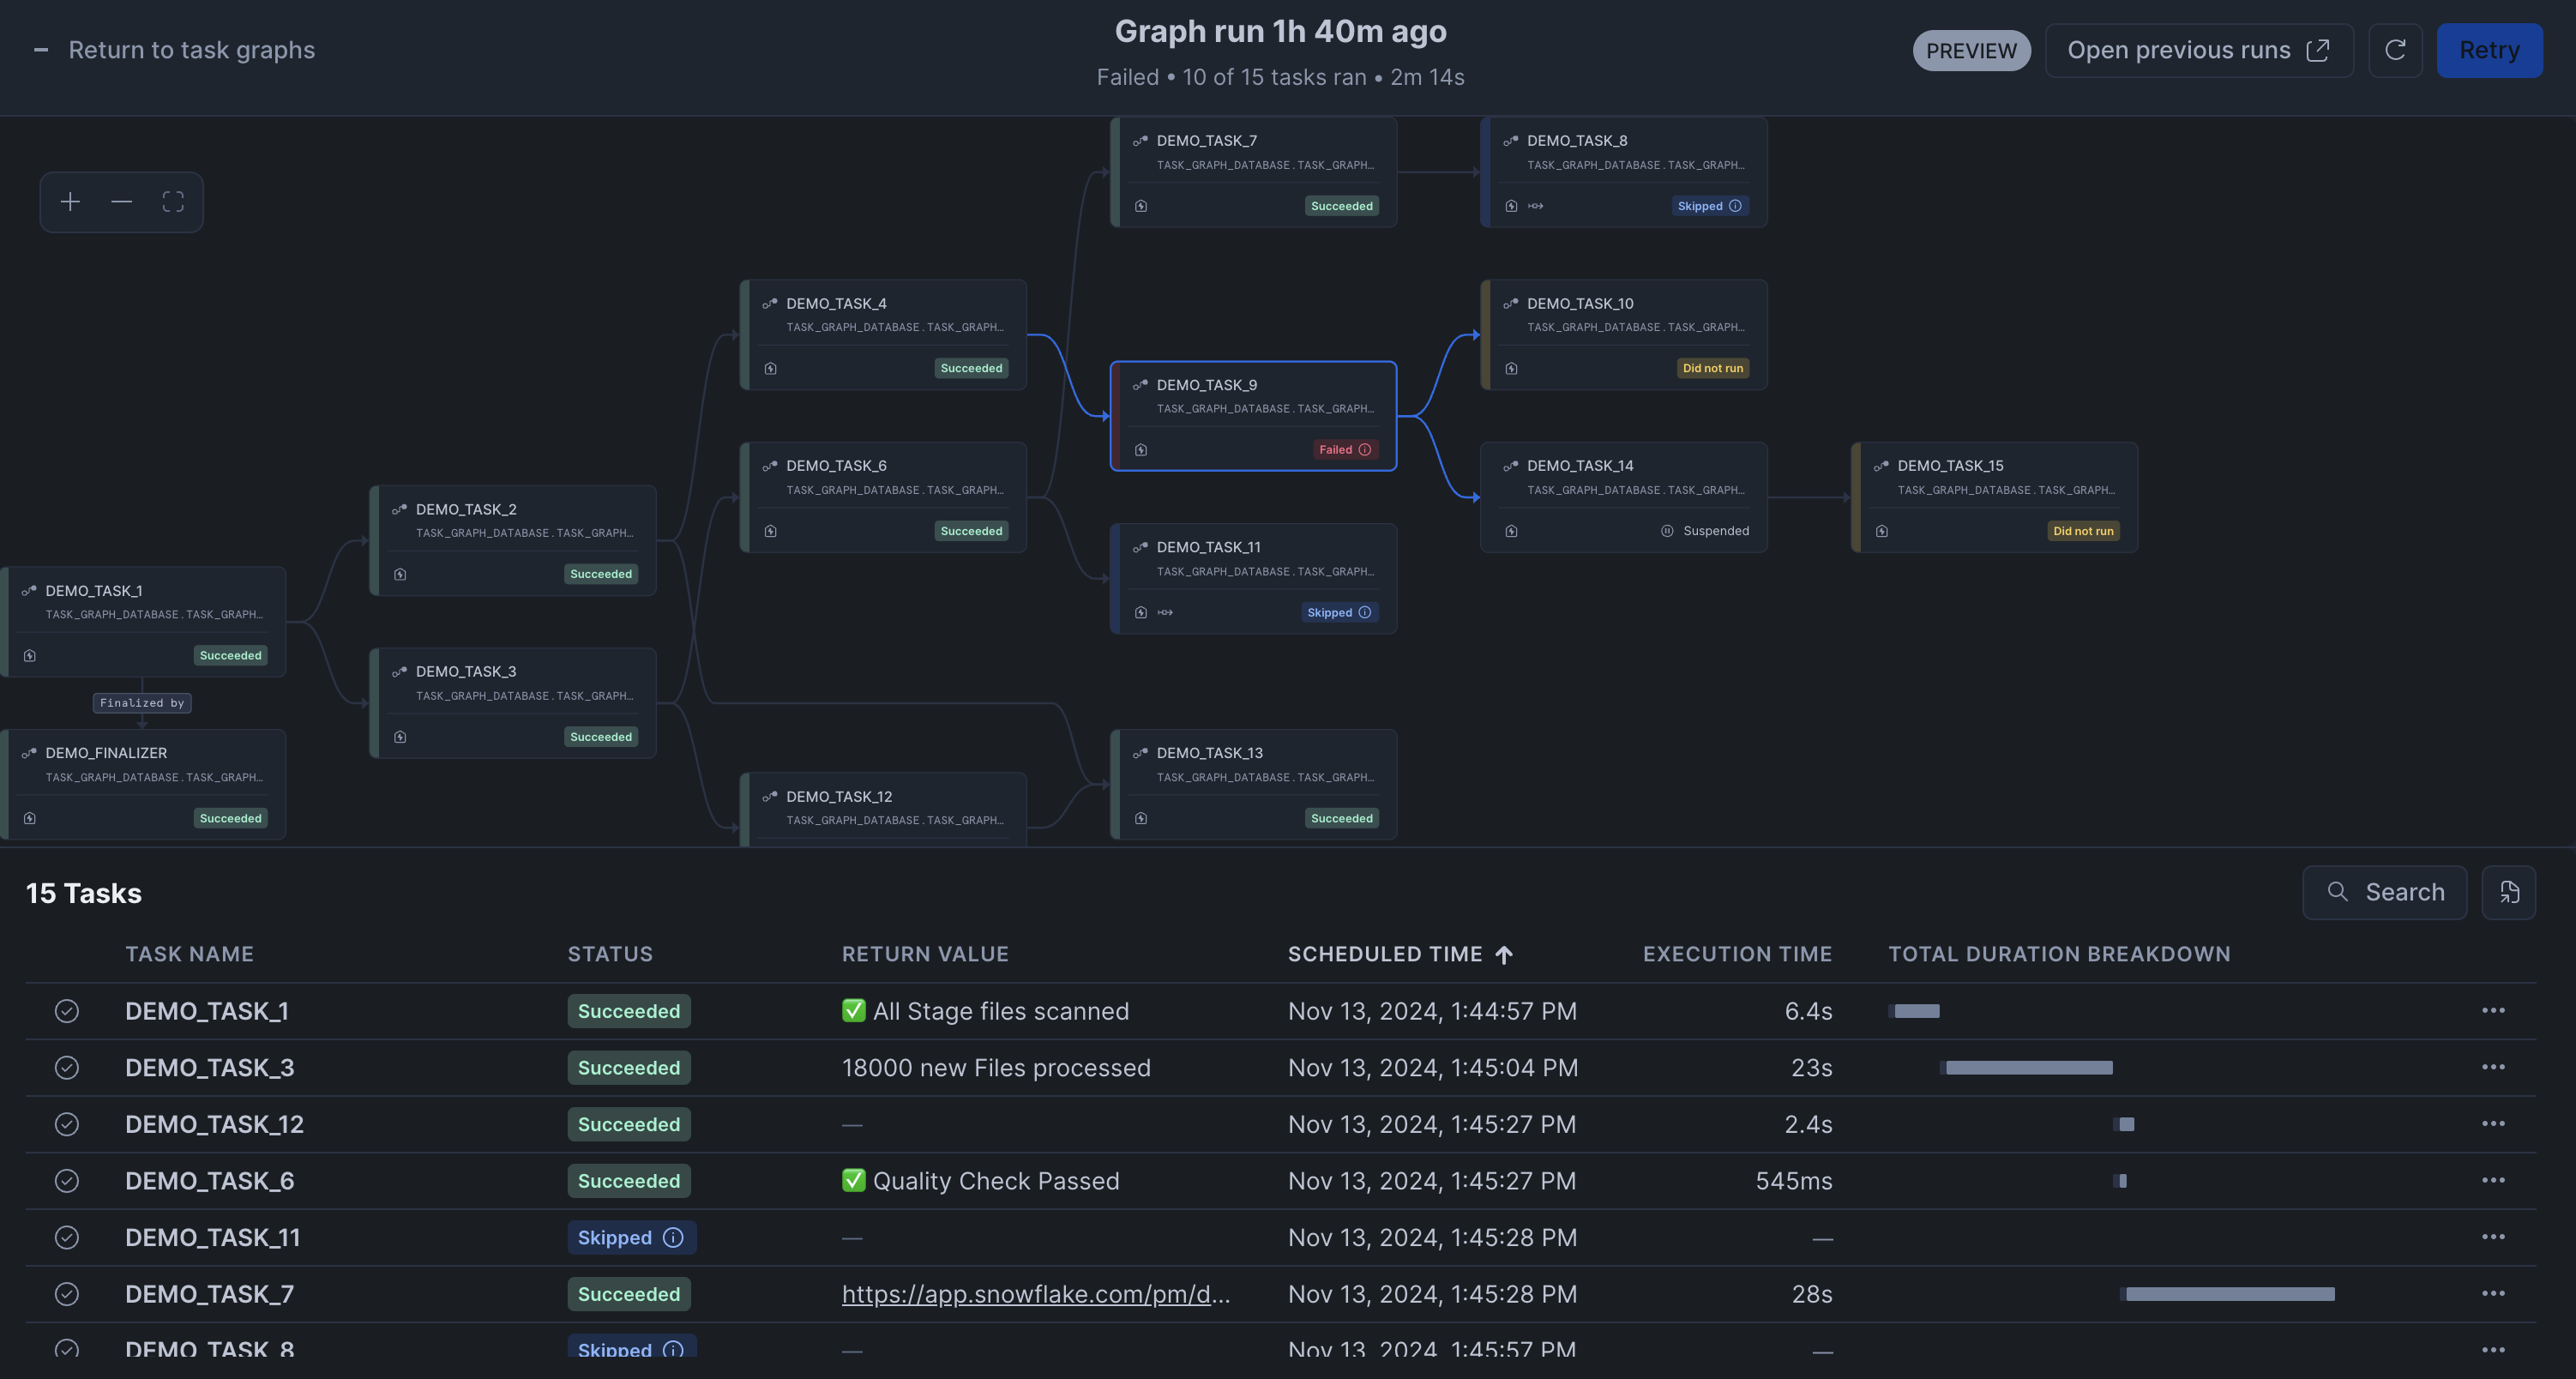The width and height of the screenshot is (2576, 1379).
Task: Sort by Total Duration Breakdown header
Action: pos(2059,954)
